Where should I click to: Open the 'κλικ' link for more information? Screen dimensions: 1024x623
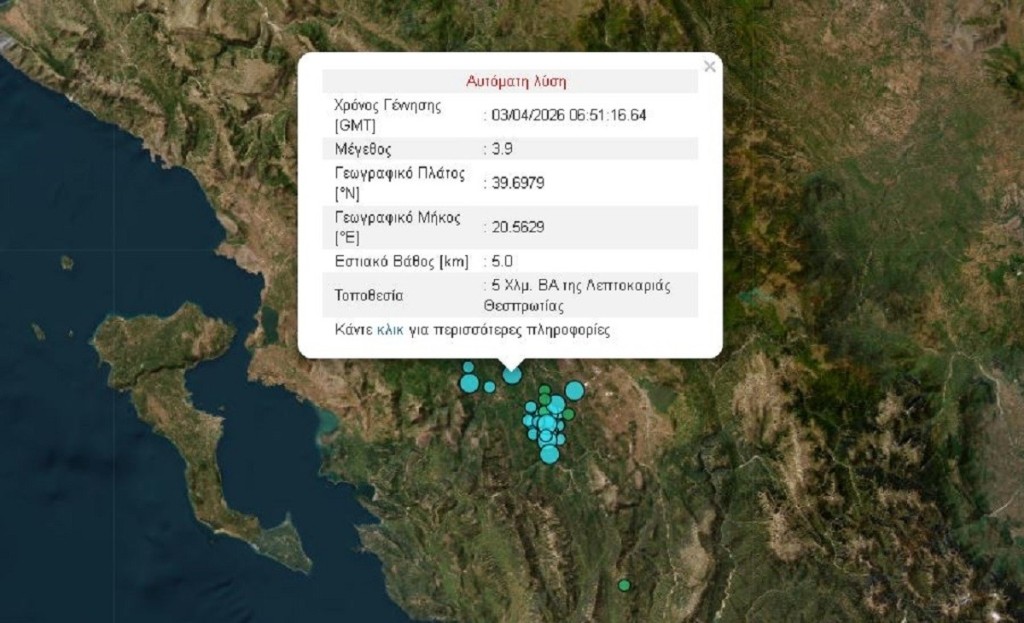coord(390,329)
